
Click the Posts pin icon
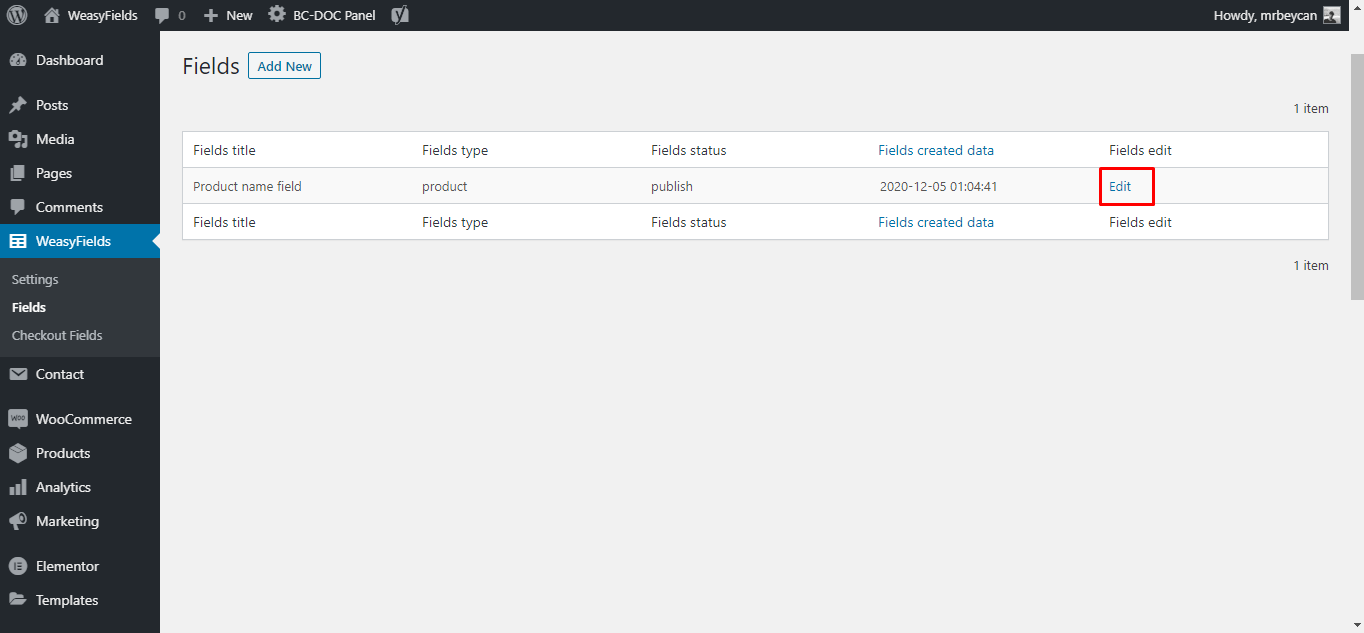18,105
